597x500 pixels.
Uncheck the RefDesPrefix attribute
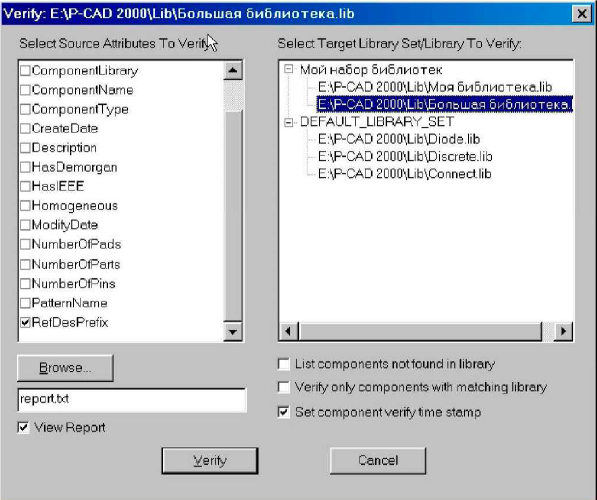pyautogui.click(x=25, y=323)
